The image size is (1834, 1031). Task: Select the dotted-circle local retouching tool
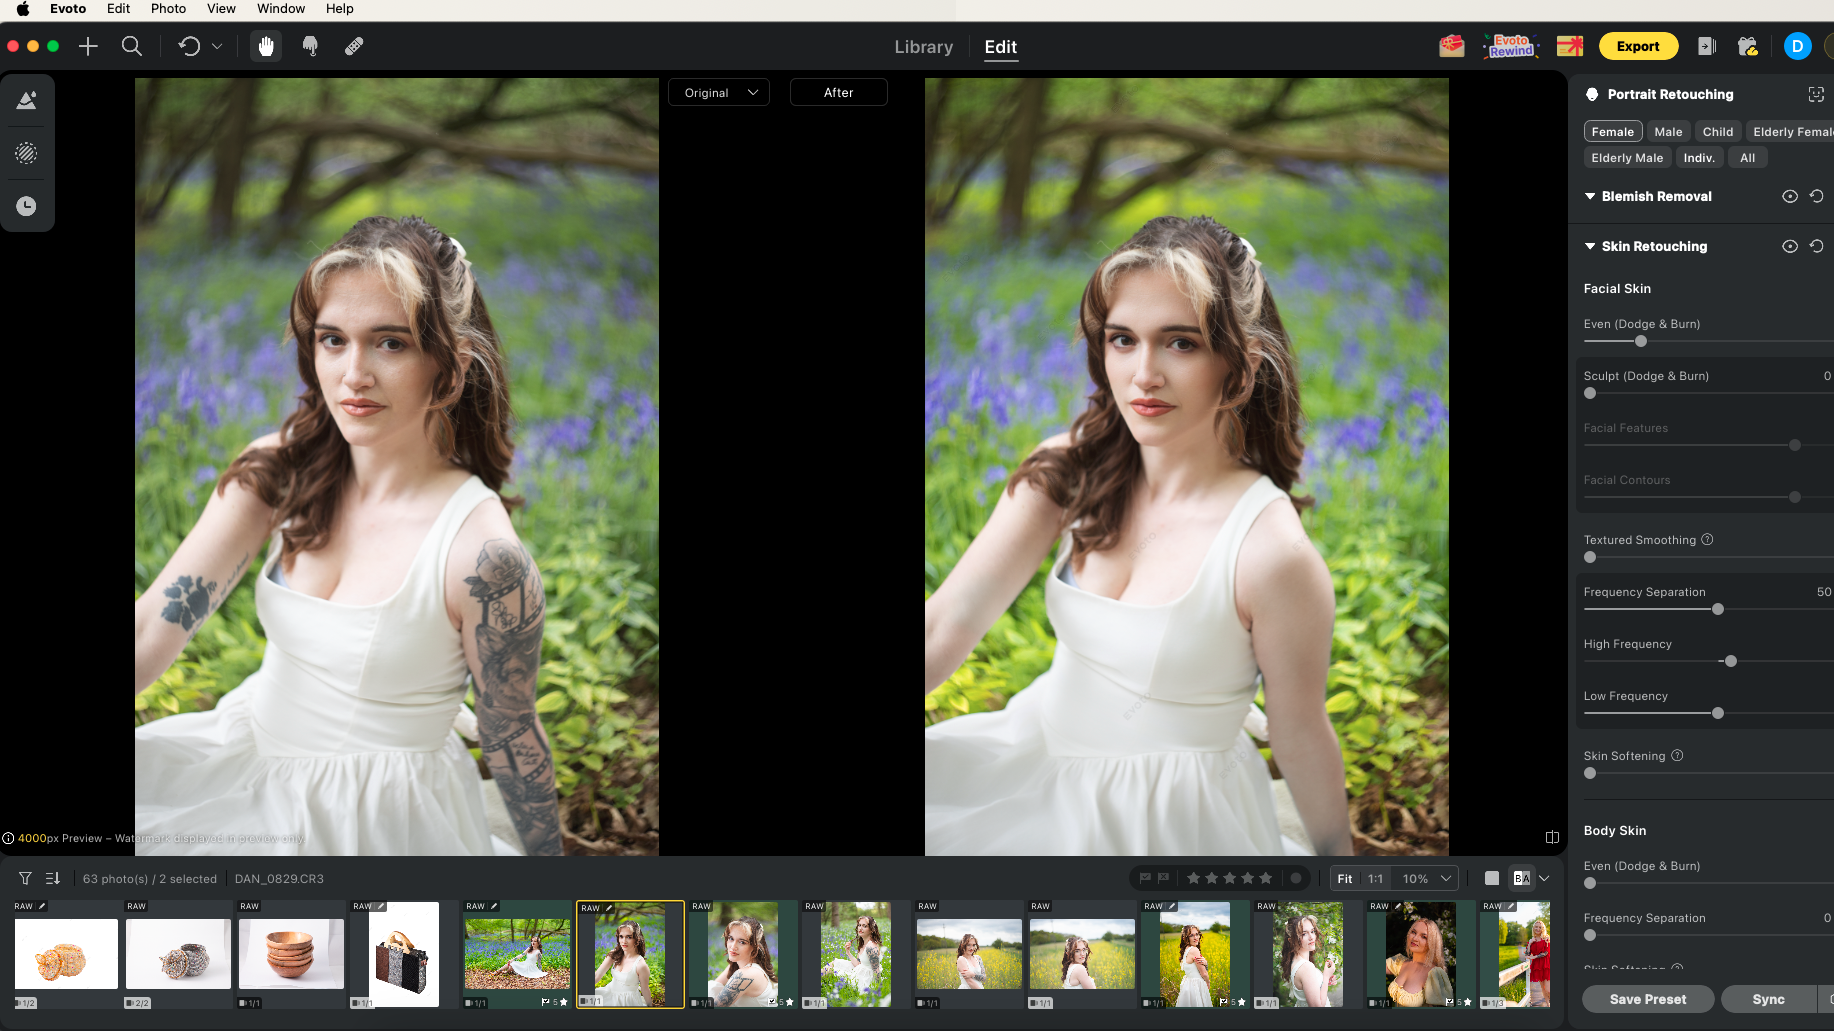[27, 153]
